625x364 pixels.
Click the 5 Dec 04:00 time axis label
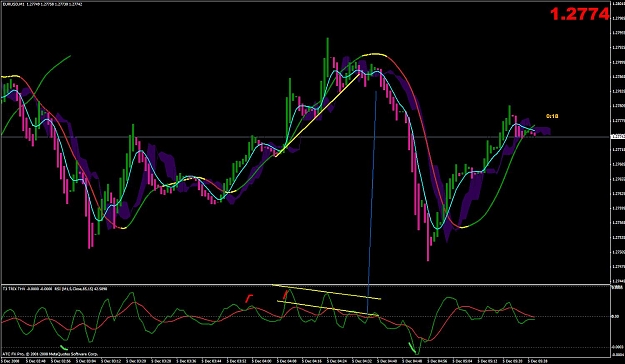point(261,360)
